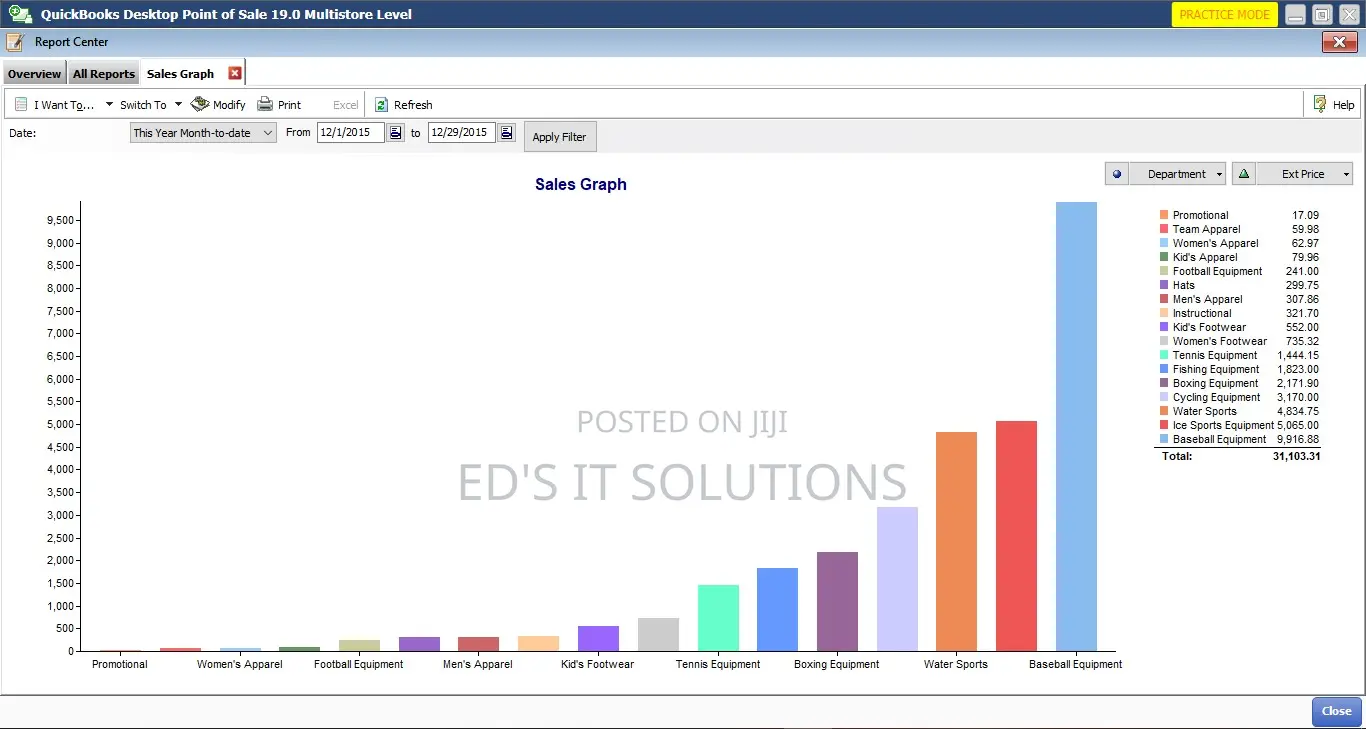Click the green triangle sort icon
1366x729 pixels.
point(1244,174)
